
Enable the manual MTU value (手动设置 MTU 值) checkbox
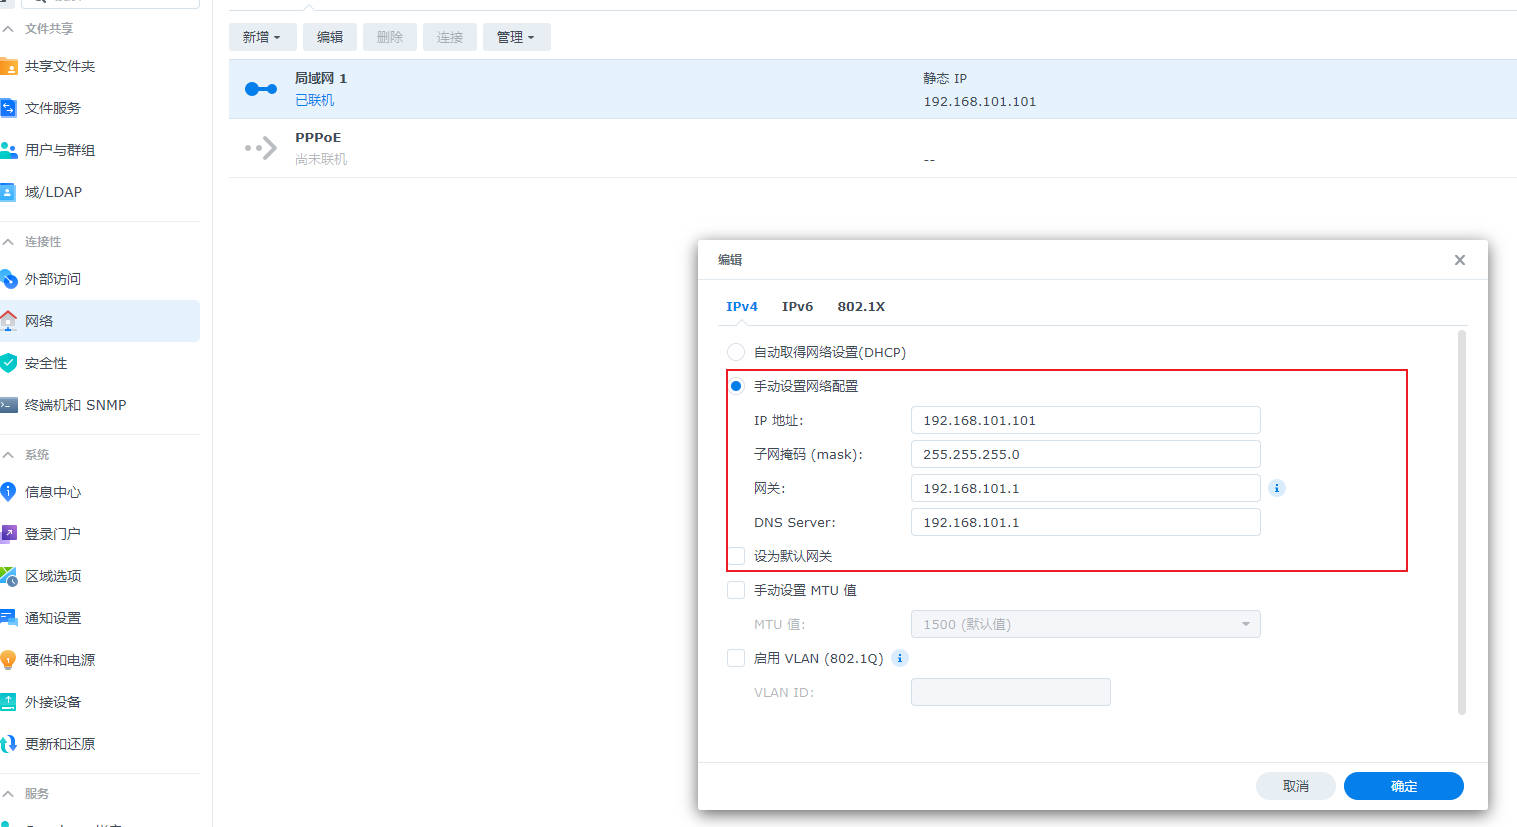(x=736, y=590)
